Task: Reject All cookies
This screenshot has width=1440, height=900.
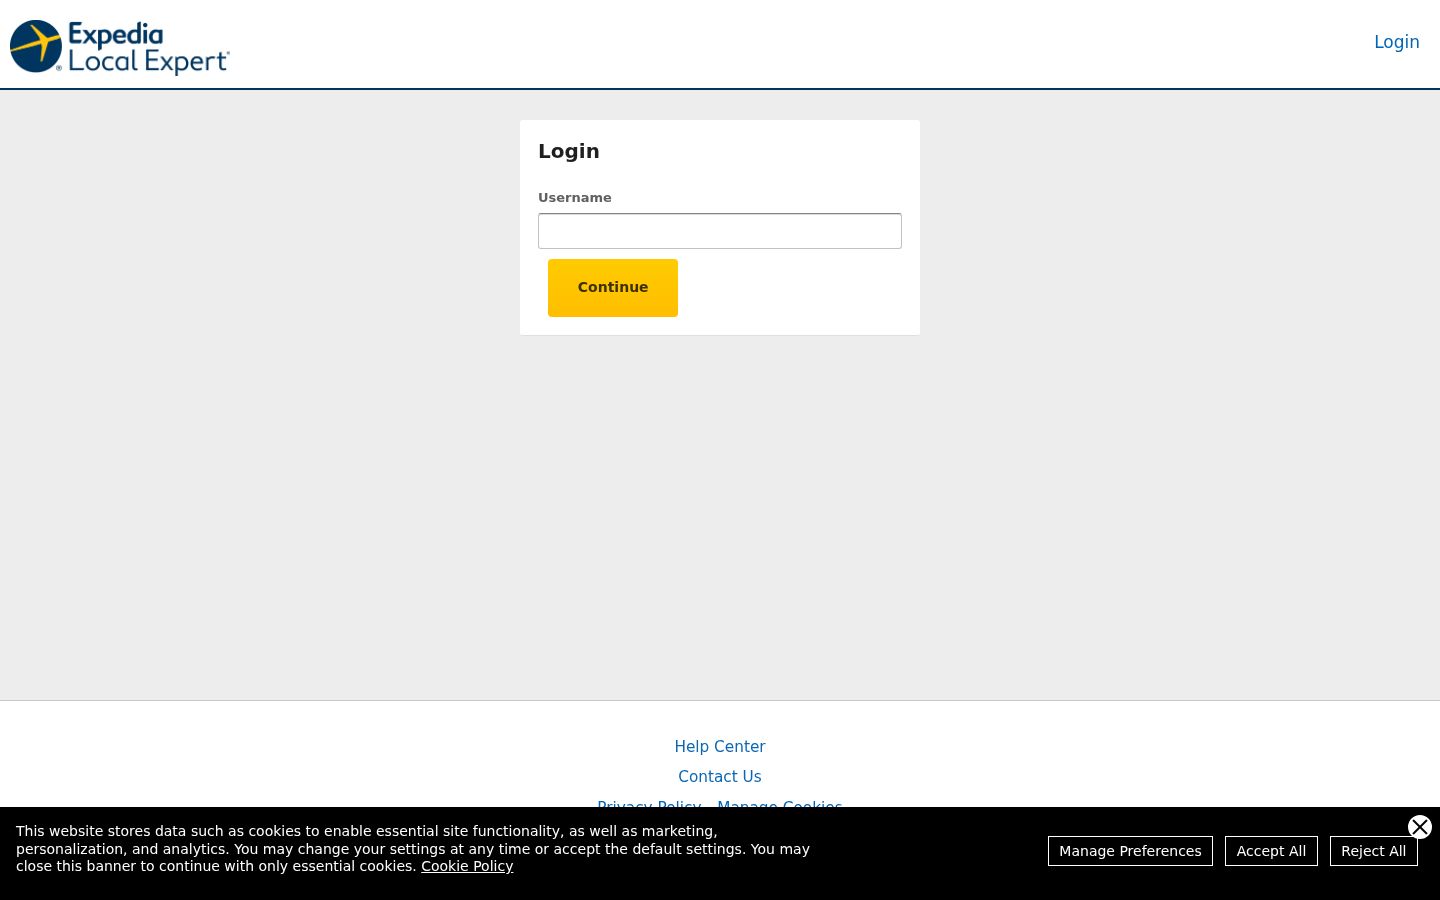Action: (1373, 851)
